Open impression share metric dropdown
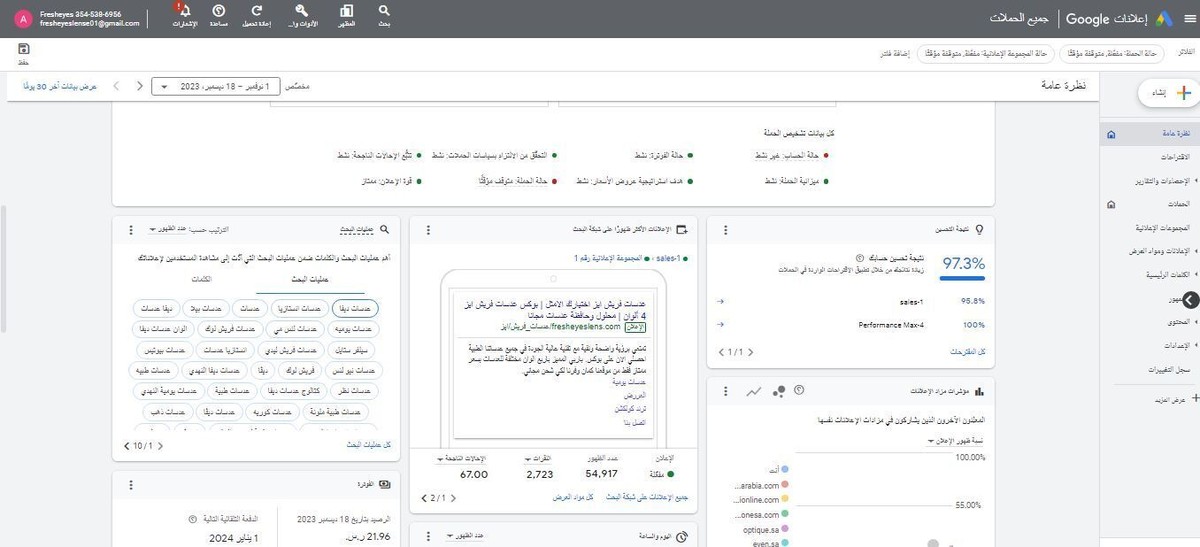Viewport: 1200px width, 547px height. pyautogui.click(x=955, y=440)
